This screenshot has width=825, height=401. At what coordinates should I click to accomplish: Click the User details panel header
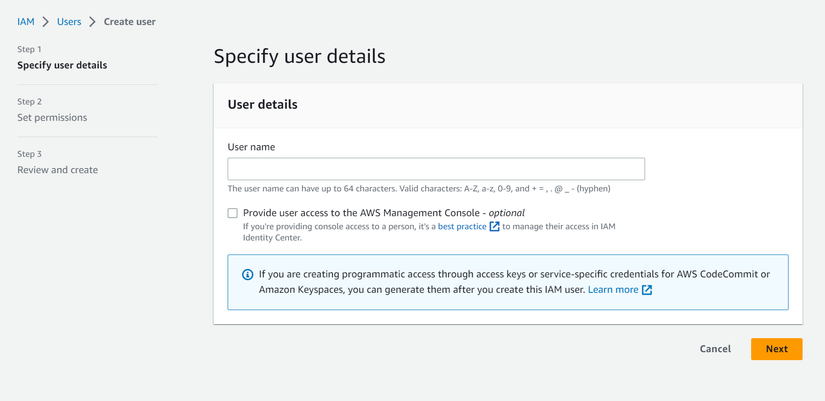click(263, 104)
